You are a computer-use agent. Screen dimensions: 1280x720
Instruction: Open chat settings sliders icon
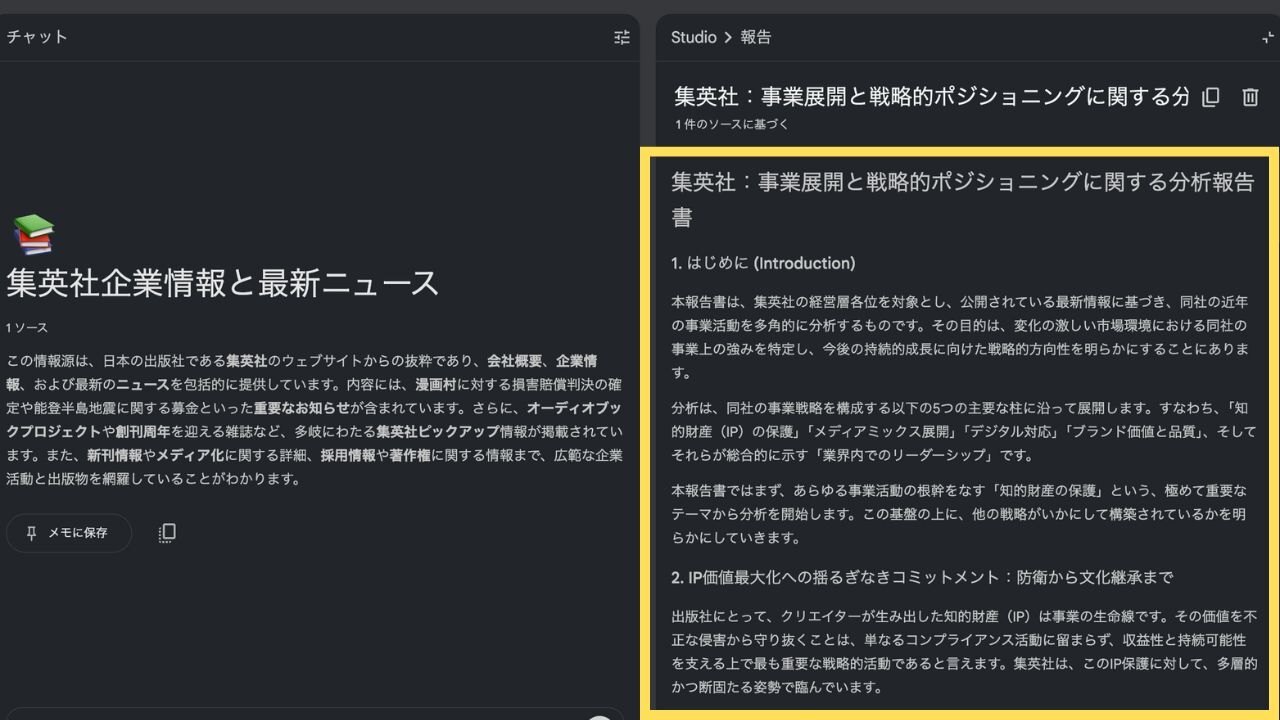(622, 37)
